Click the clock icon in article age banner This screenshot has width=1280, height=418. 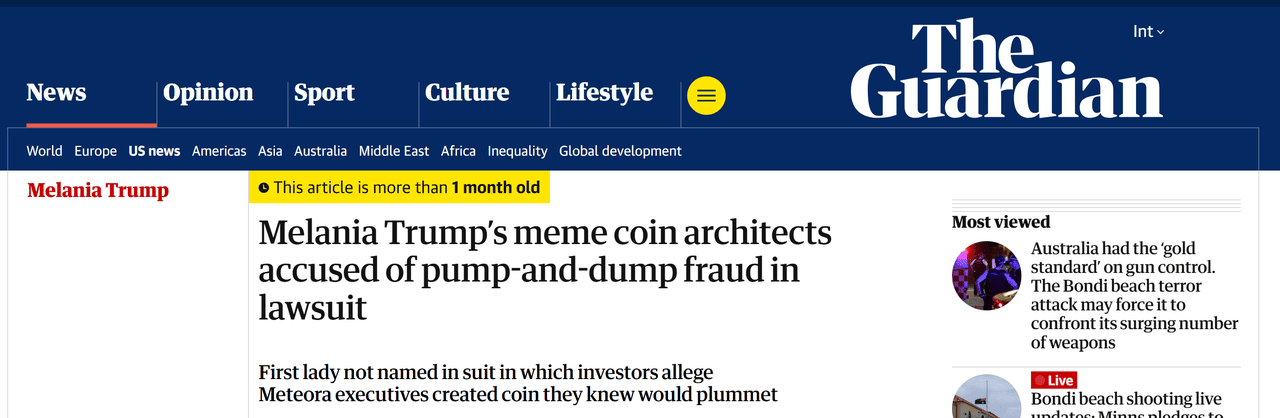coord(264,188)
